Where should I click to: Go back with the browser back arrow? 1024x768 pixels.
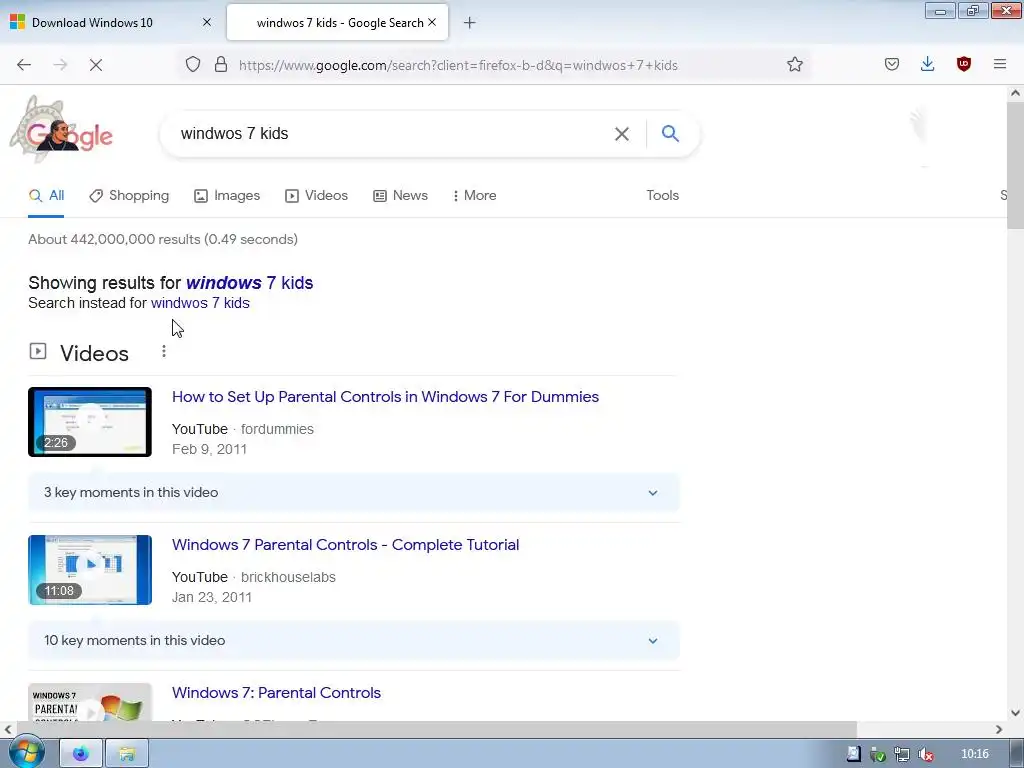(x=24, y=65)
